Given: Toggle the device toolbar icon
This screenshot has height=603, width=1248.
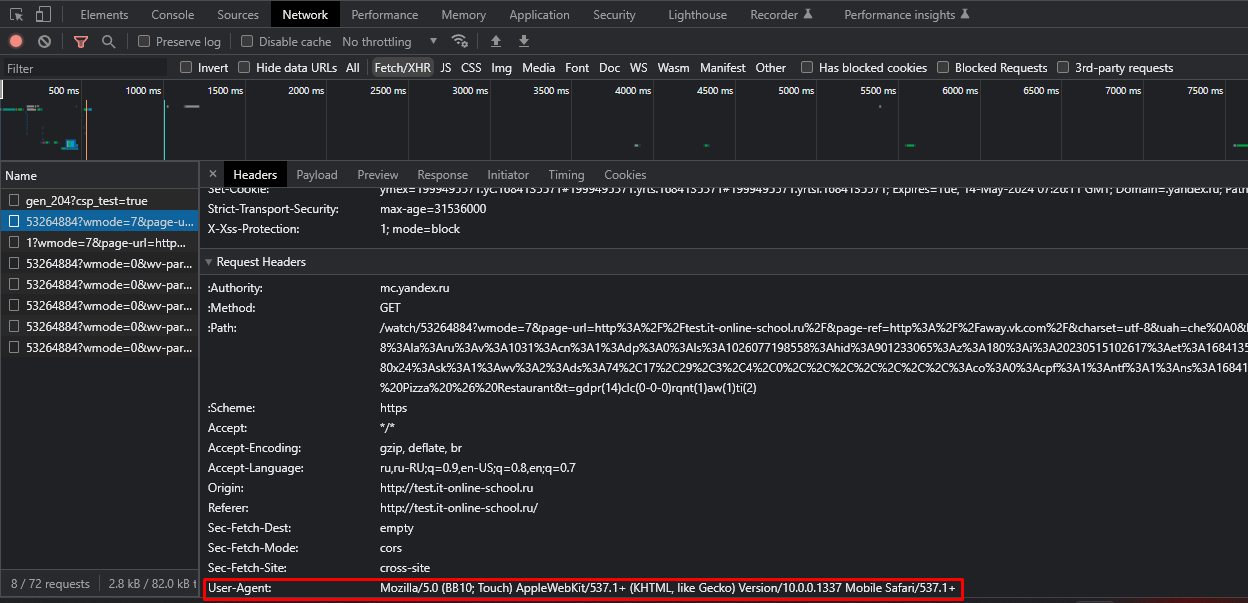Looking at the screenshot, I should 43,15.
